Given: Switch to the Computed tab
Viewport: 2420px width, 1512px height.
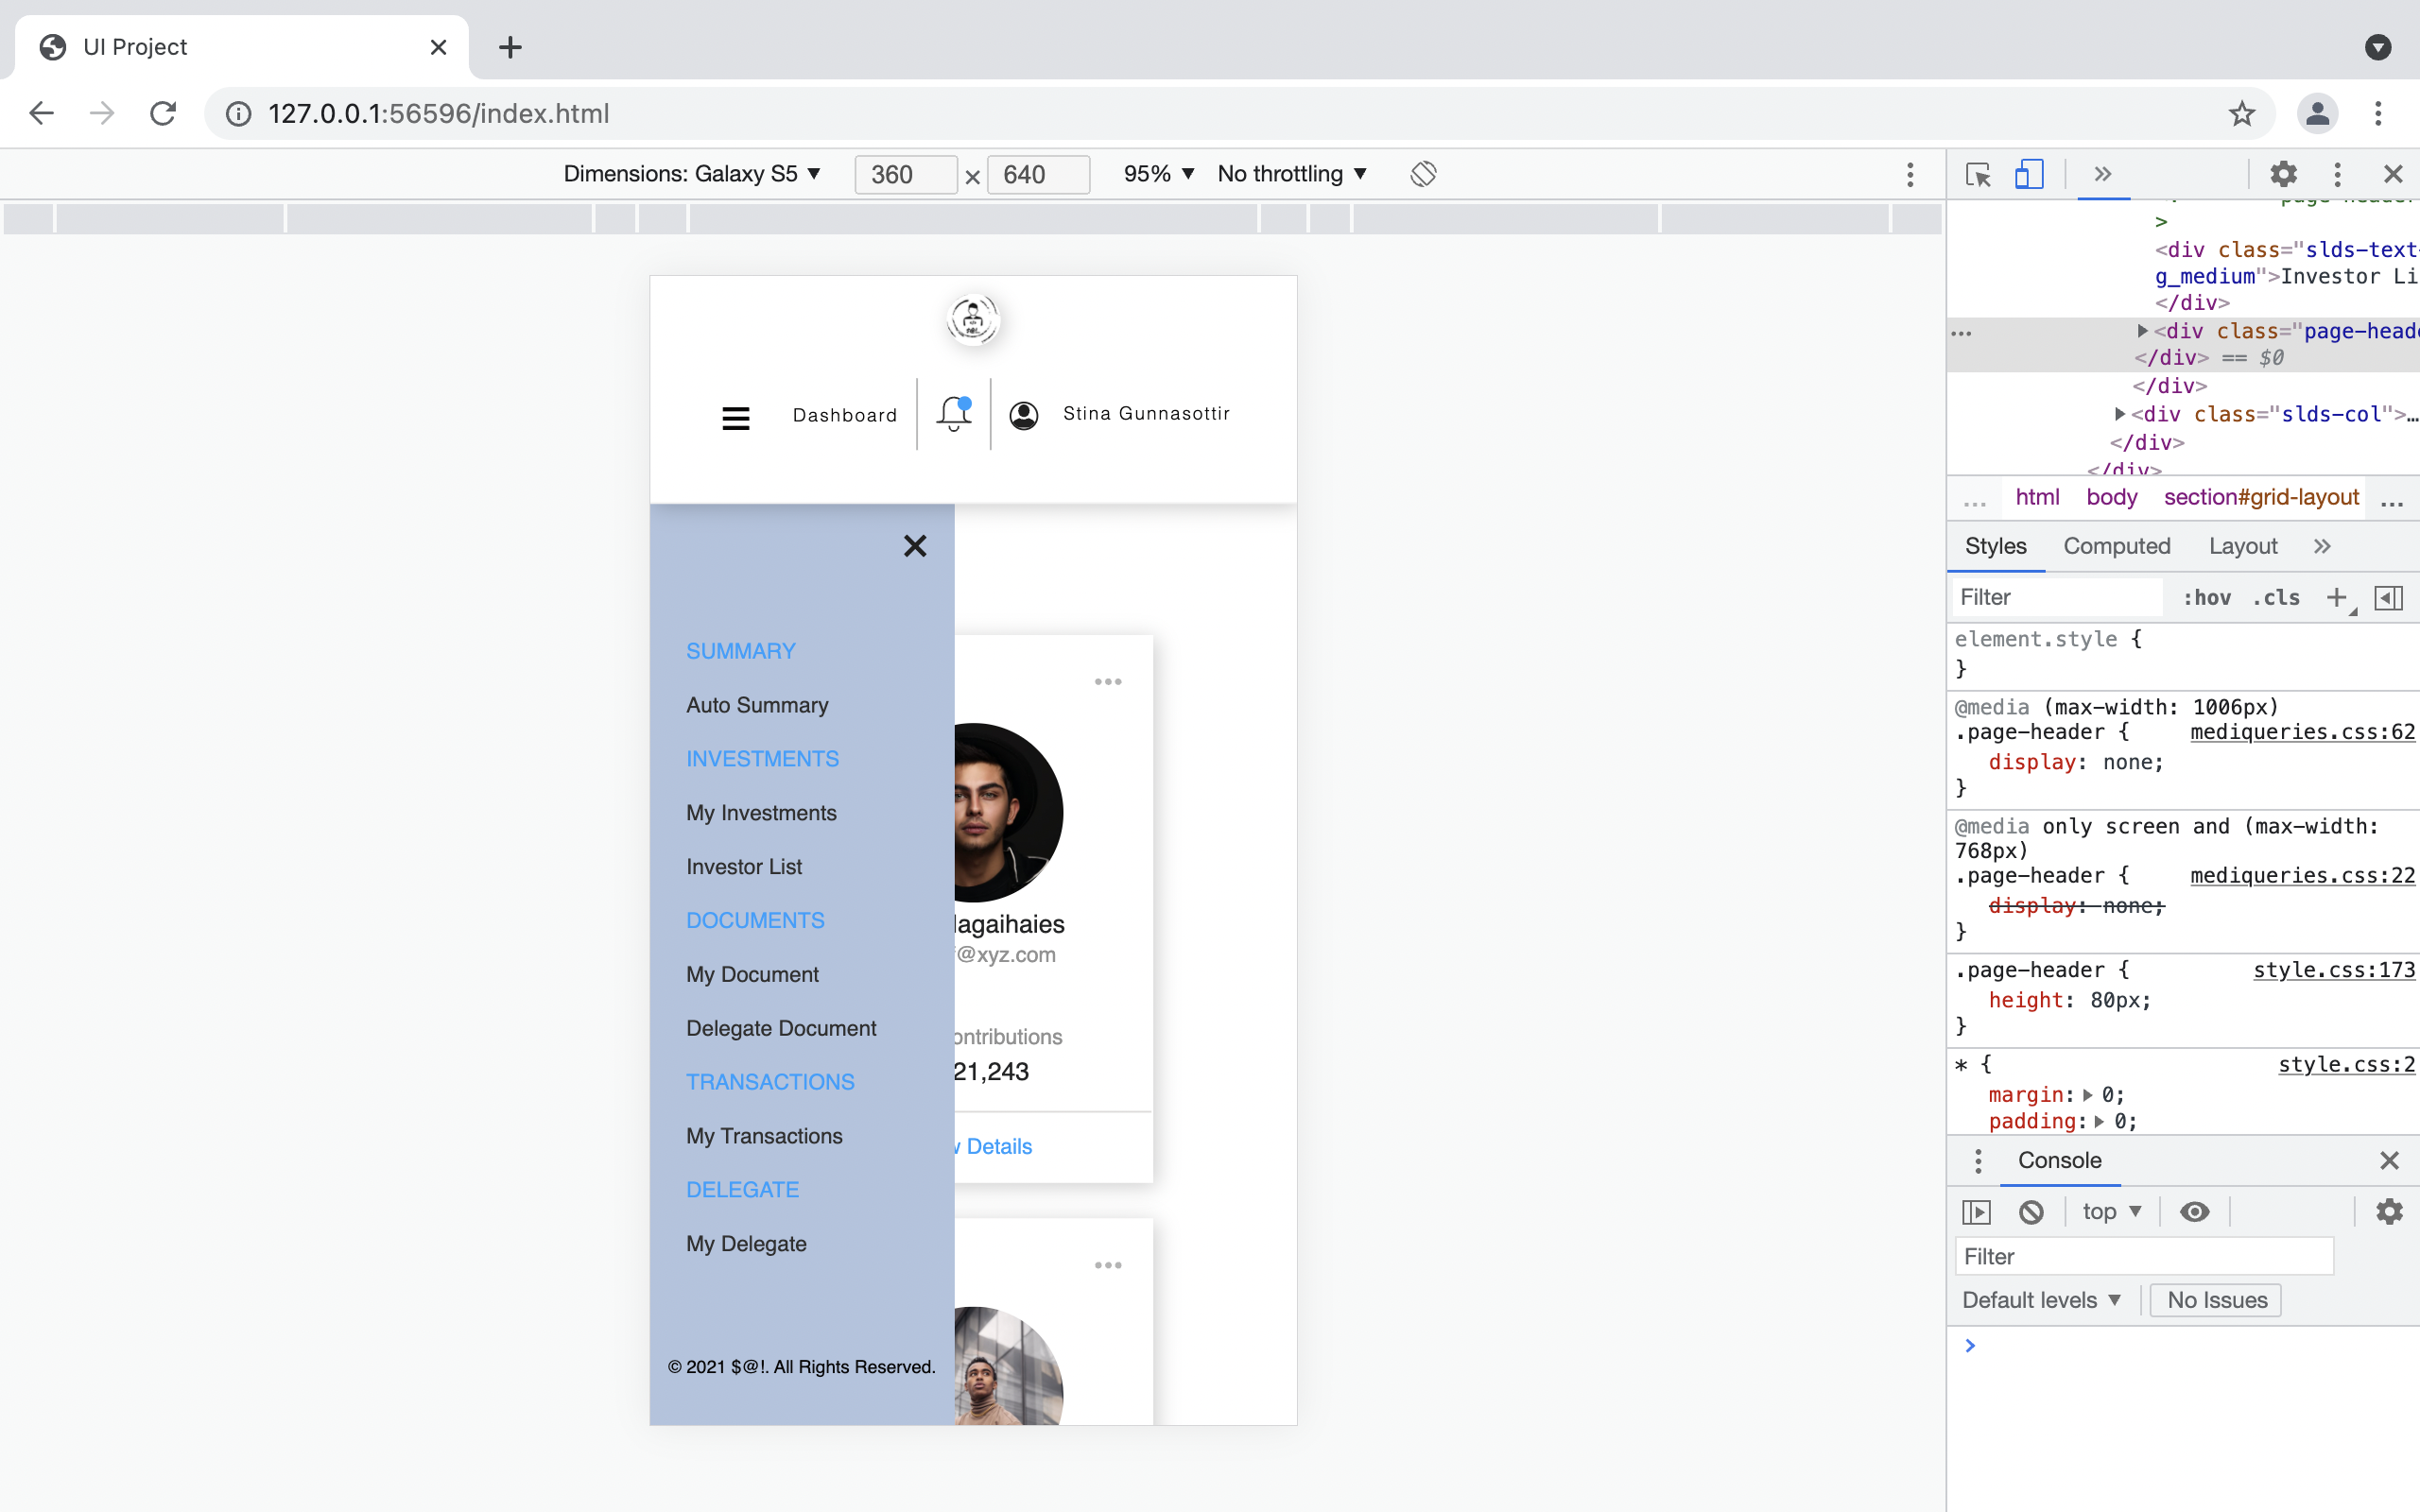Looking at the screenshot, I should (x=2117, y=546).
